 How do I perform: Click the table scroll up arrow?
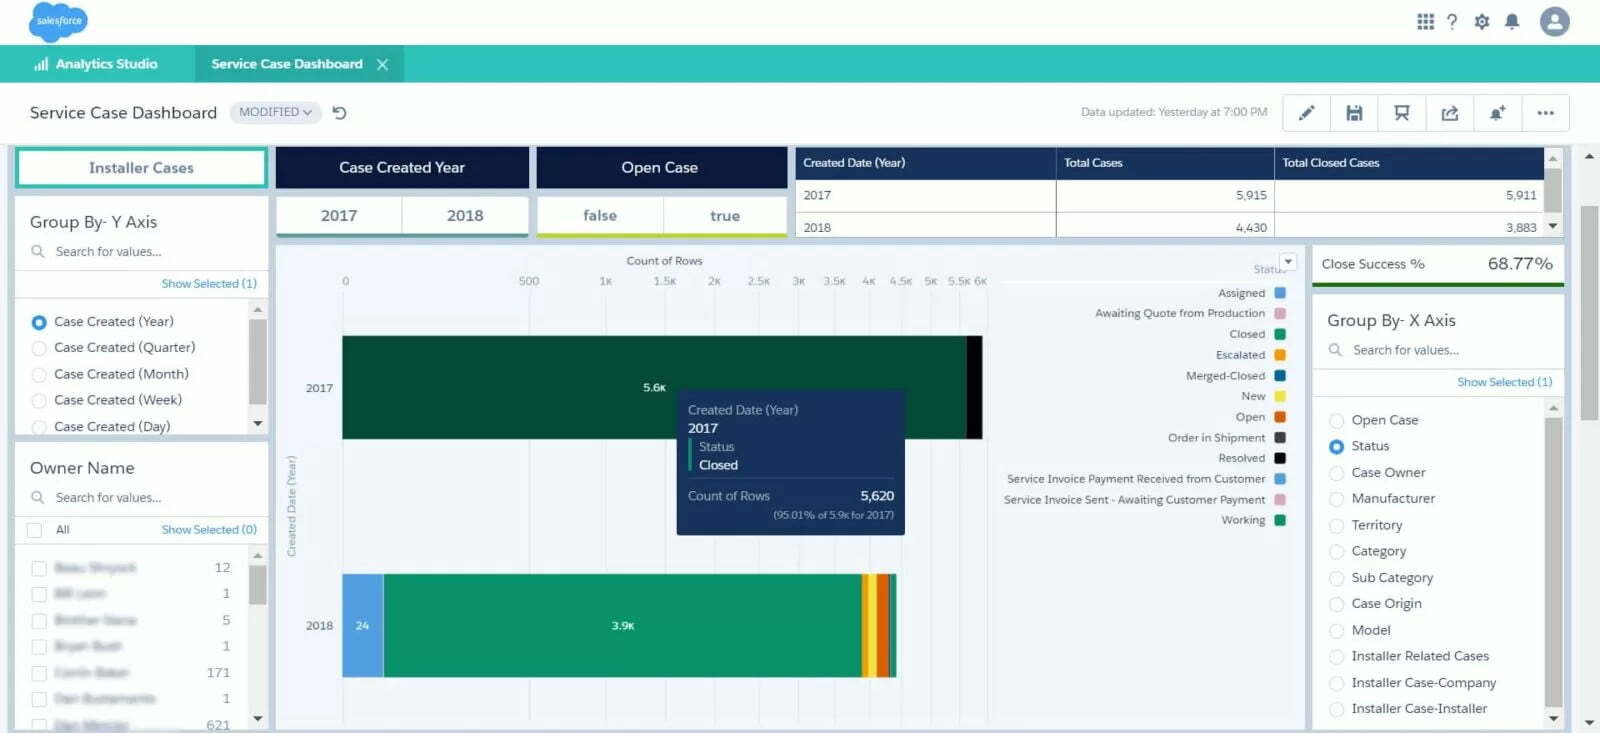click(1553, 158)
